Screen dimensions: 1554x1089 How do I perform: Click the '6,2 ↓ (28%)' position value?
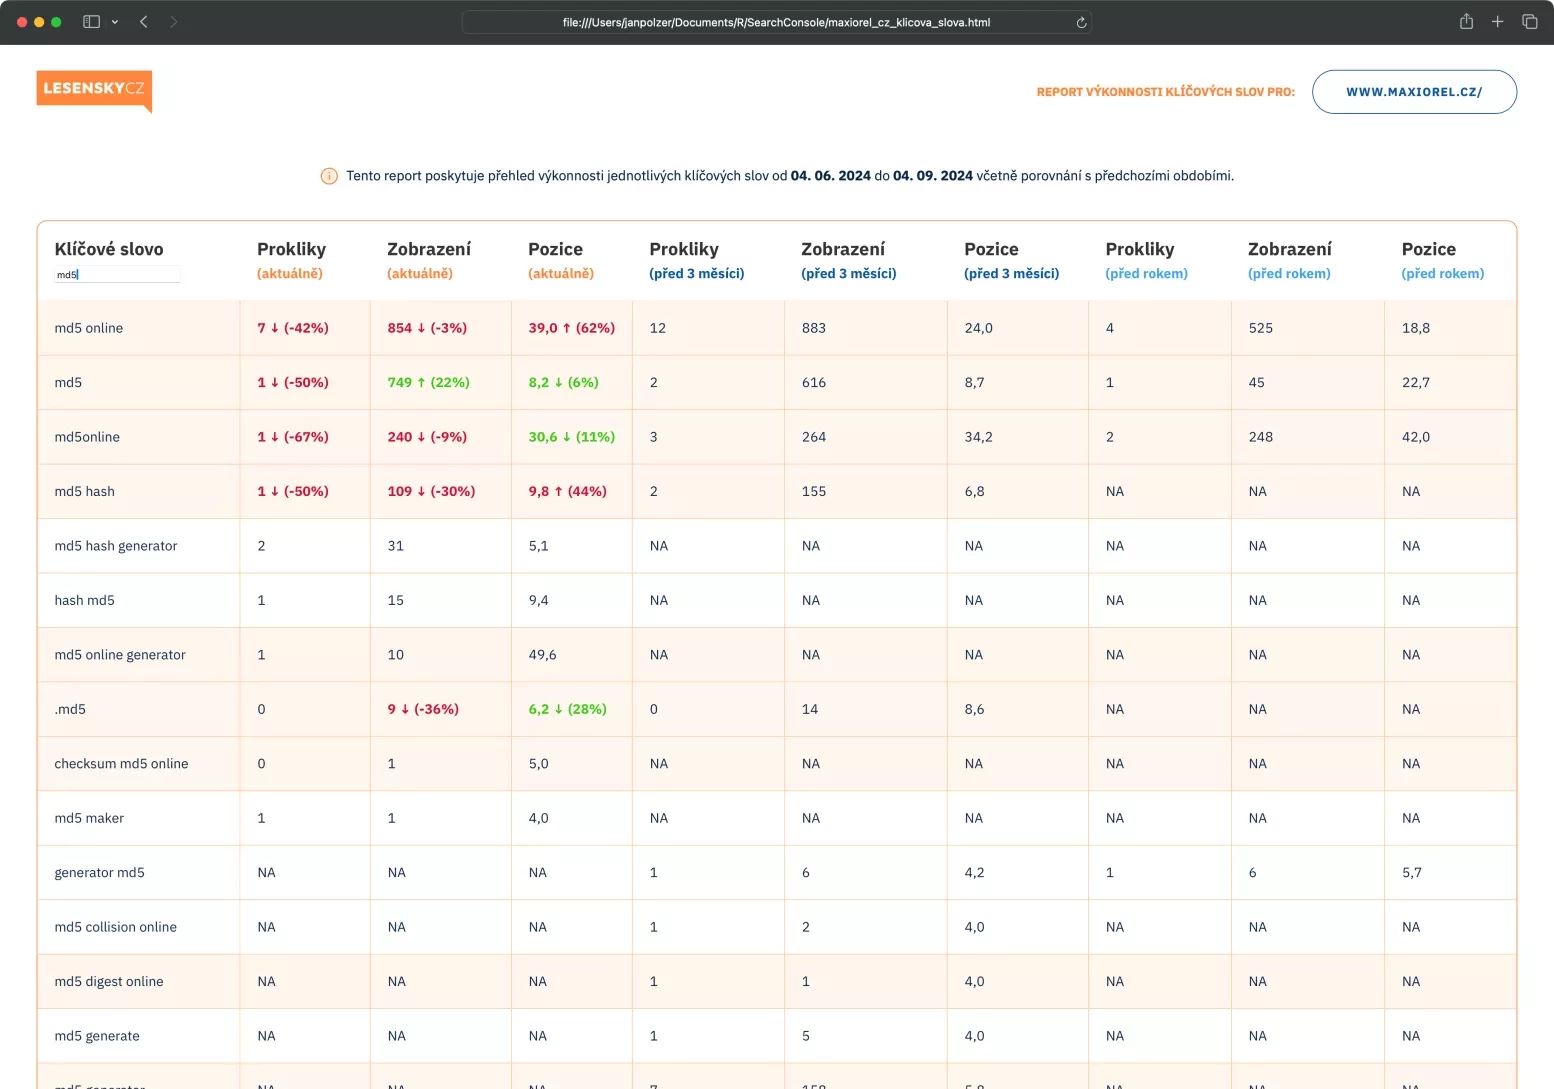pyautogui.click(x=567, y=709)
